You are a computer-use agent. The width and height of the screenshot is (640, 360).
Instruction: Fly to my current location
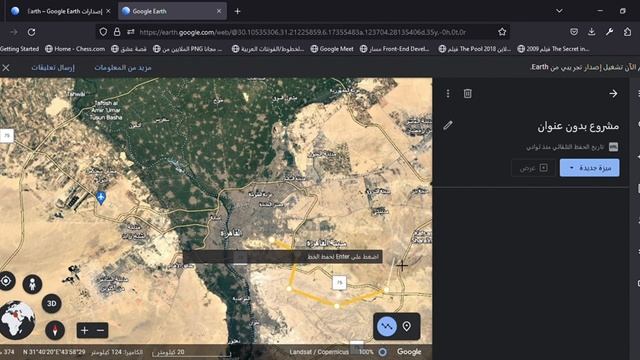[x=6, y=281]
